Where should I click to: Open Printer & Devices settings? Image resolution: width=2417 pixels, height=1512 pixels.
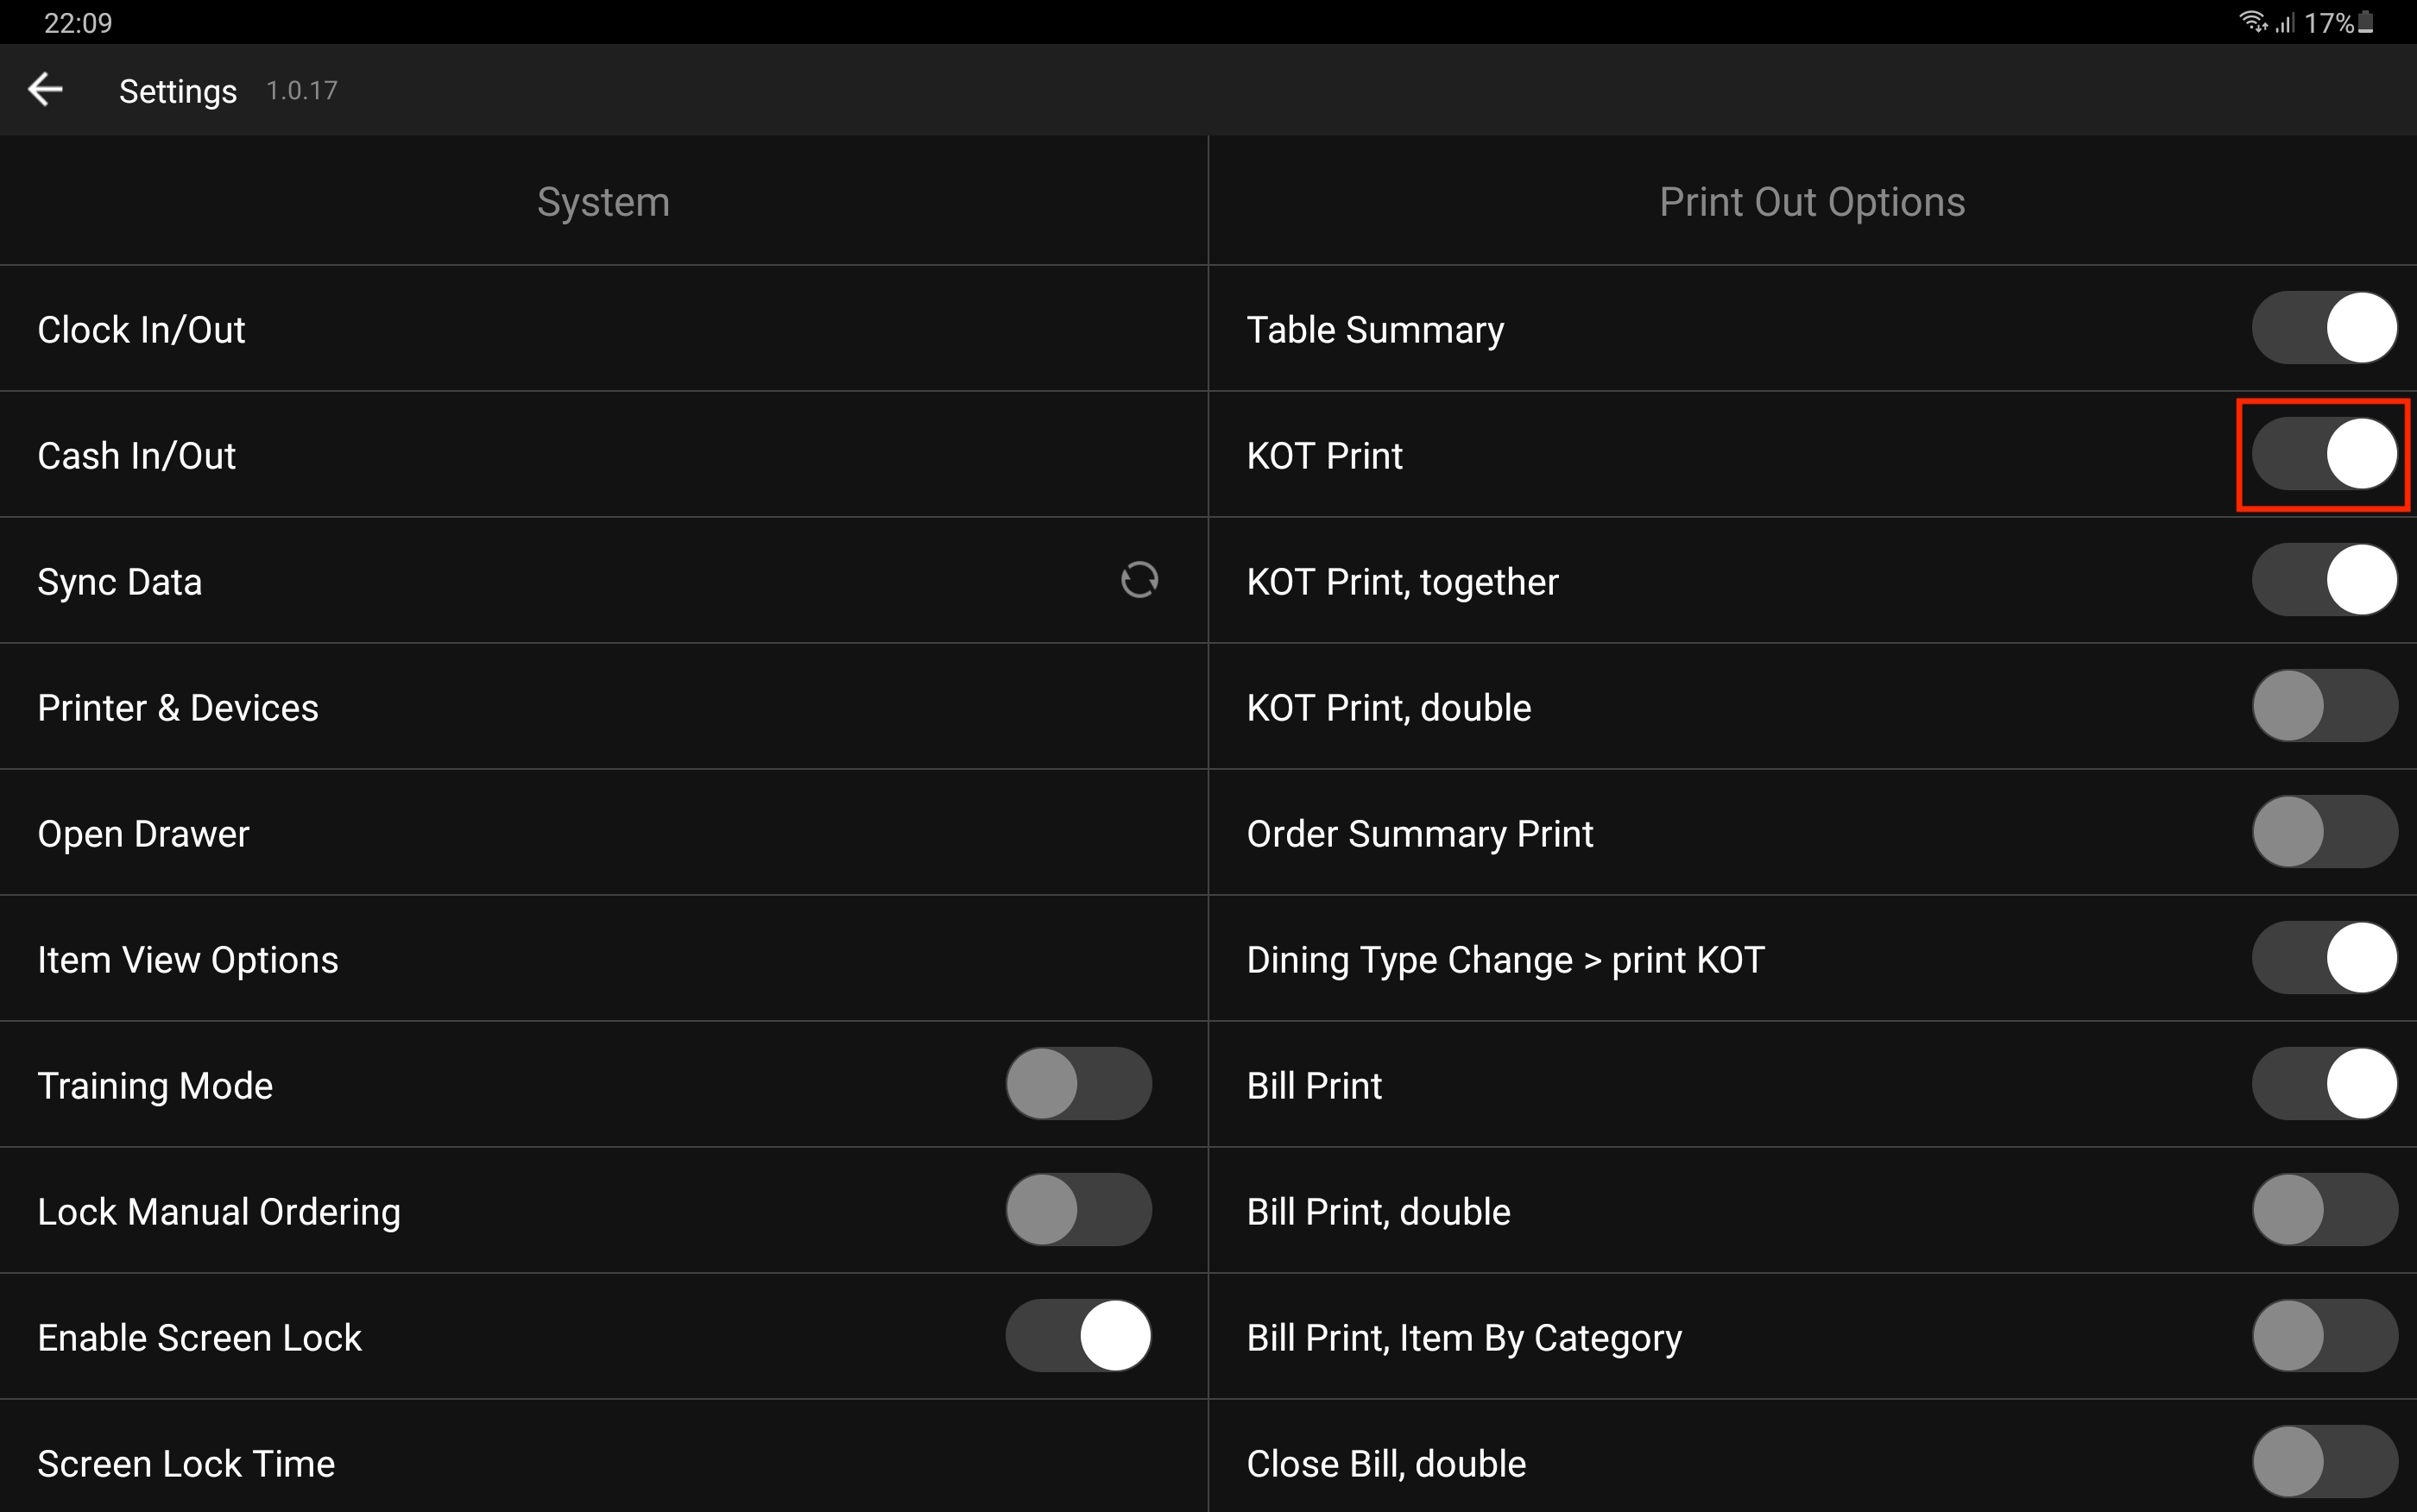click(x=178, y=708)
